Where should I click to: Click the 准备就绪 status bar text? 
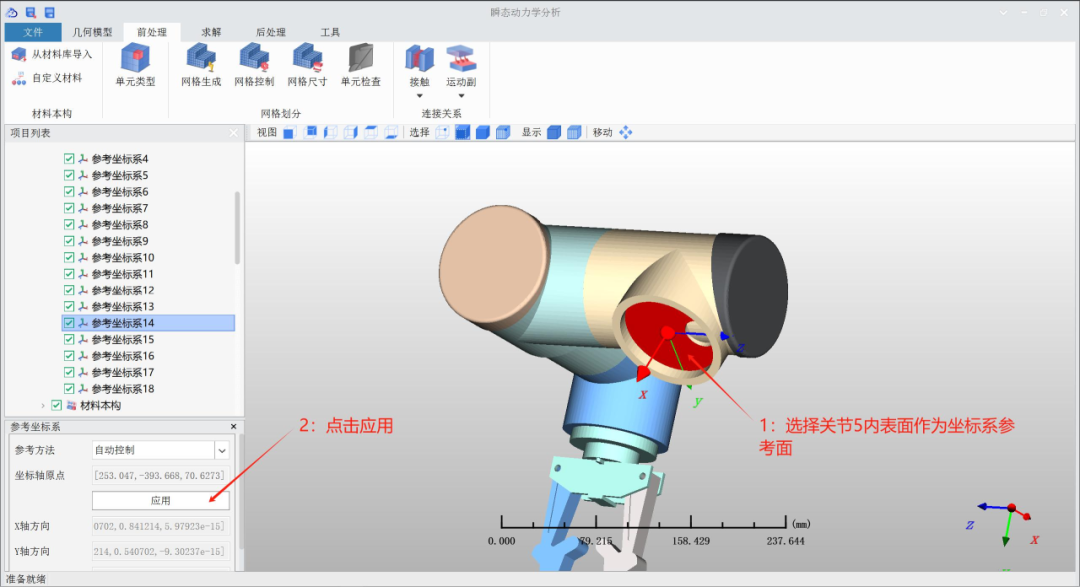pyautogui.click(x=26, y=579)
